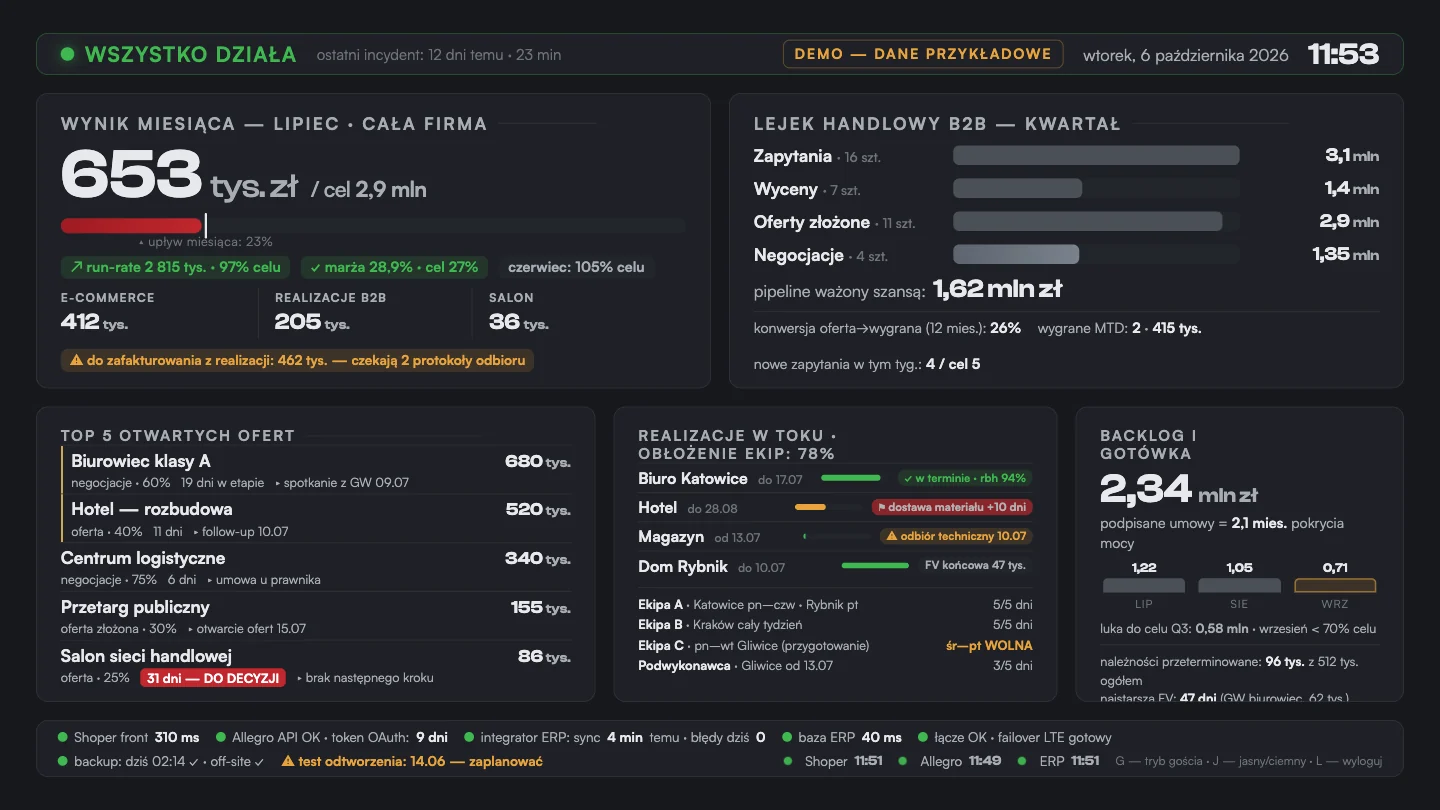The width and height of the screenshot is (1440, 810).
Task: Select the Centrum logistyczne offer
Action: pyautogui.click(x=316, y=567)
